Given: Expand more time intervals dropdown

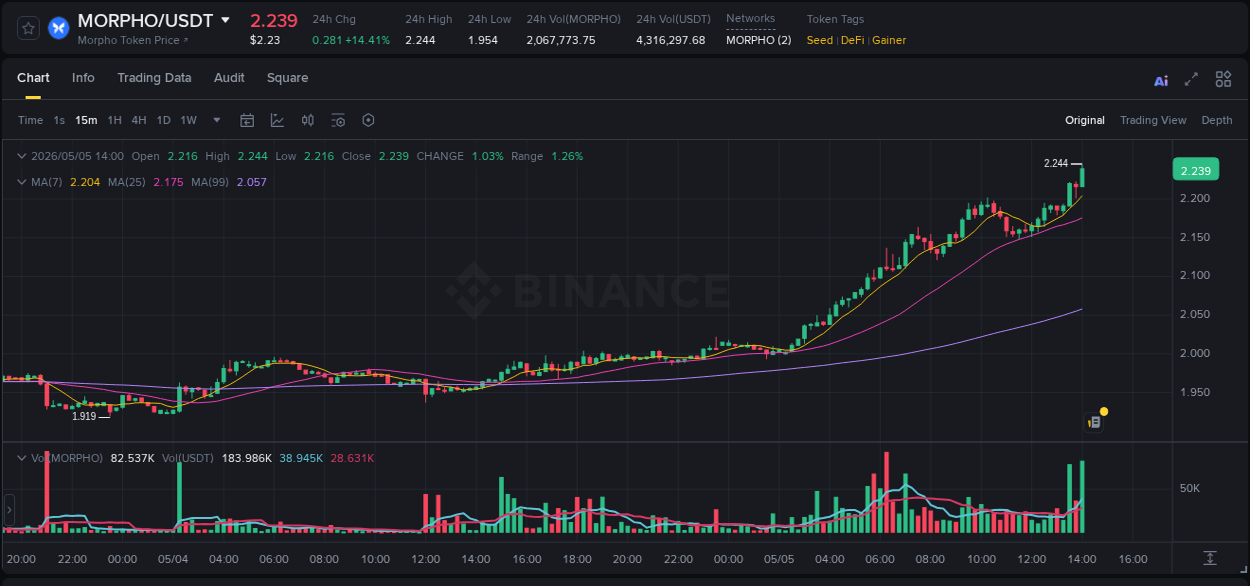Looking at the screenshot, I should coord(217,120).
